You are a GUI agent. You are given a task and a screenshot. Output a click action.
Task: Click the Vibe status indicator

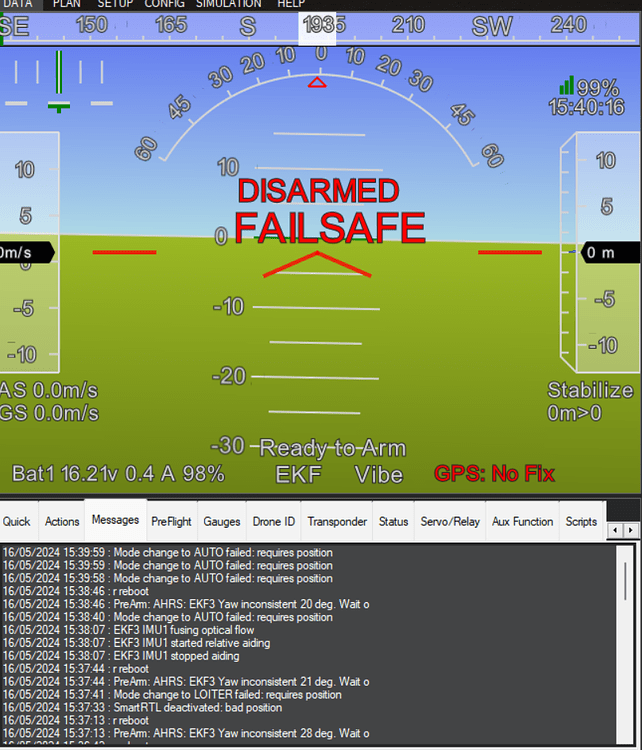(x=378, y=474)
